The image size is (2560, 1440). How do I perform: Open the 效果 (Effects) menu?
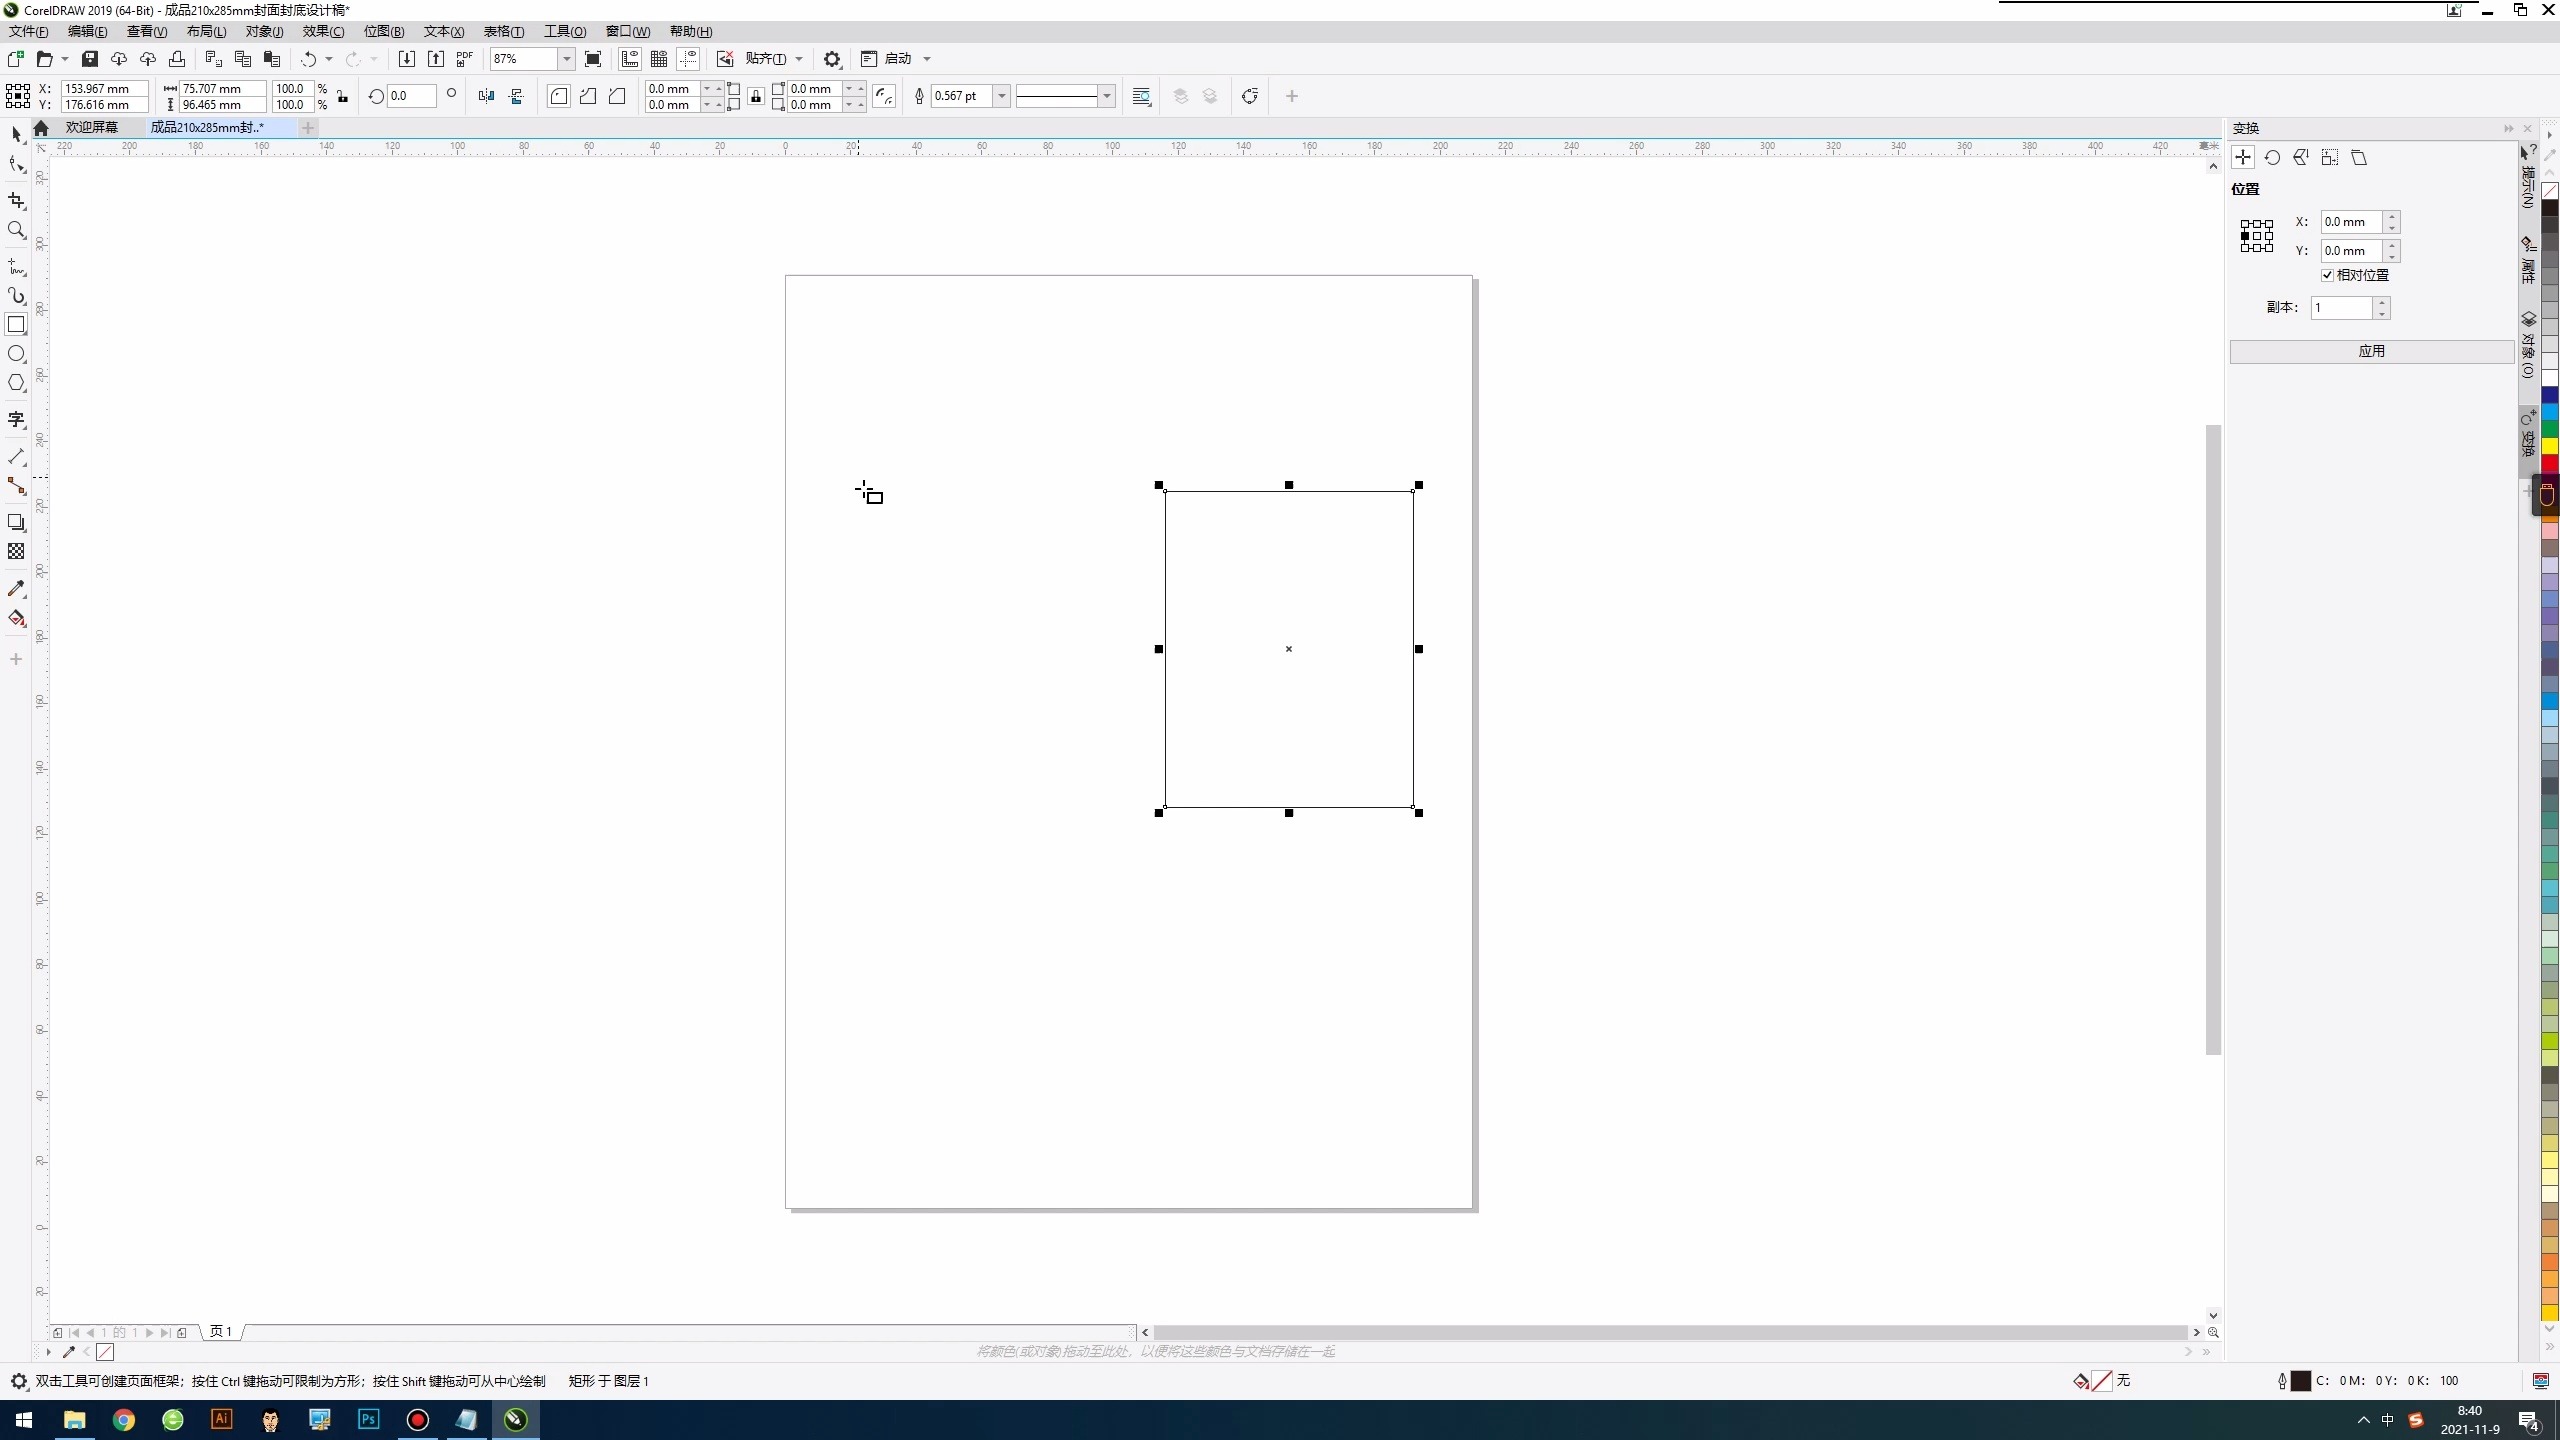323,31
